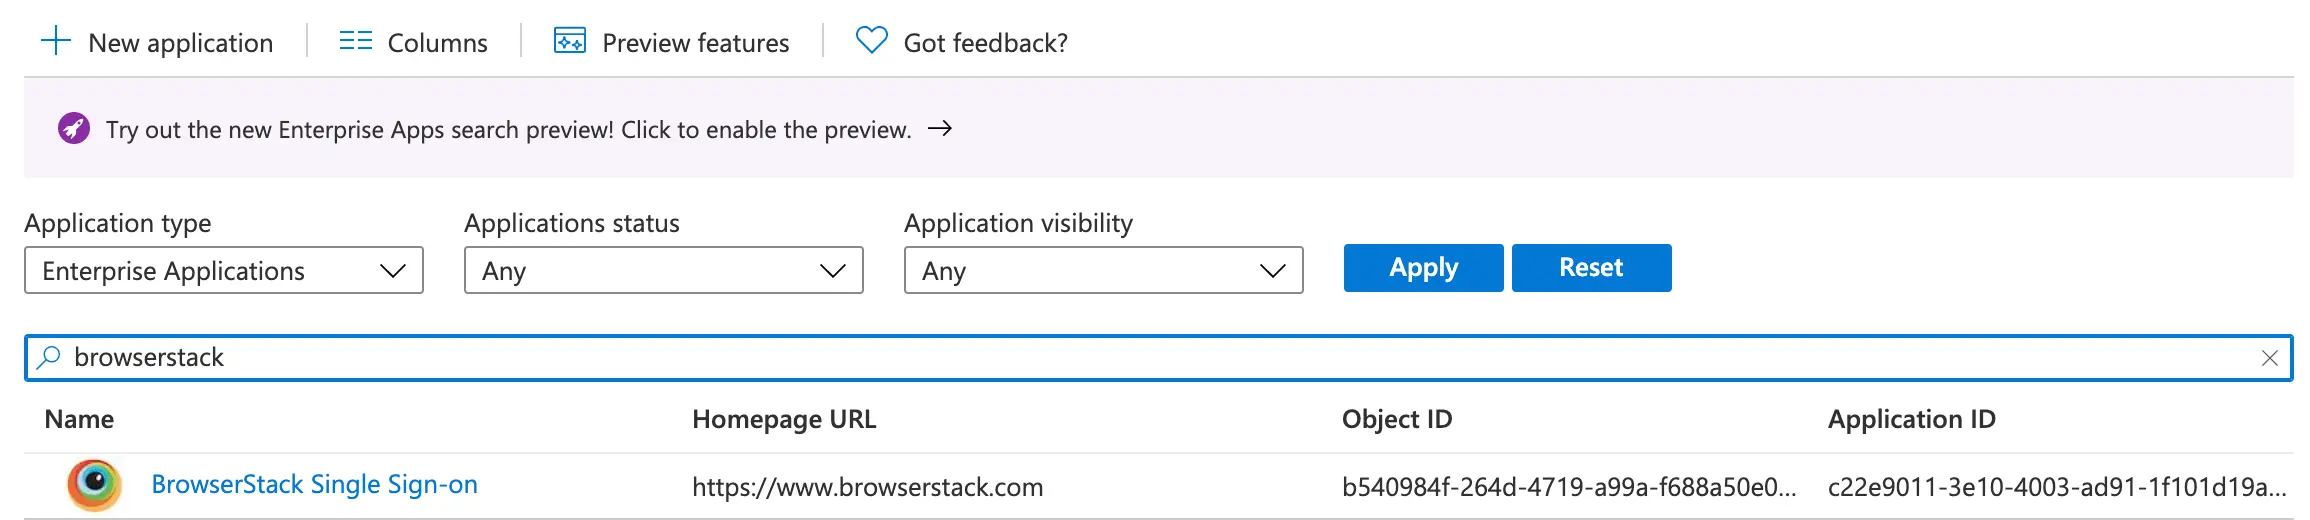This screenshot has height=520, width=2310.
Task: Click the magnifier icon in search box
Action: point(48,357)
